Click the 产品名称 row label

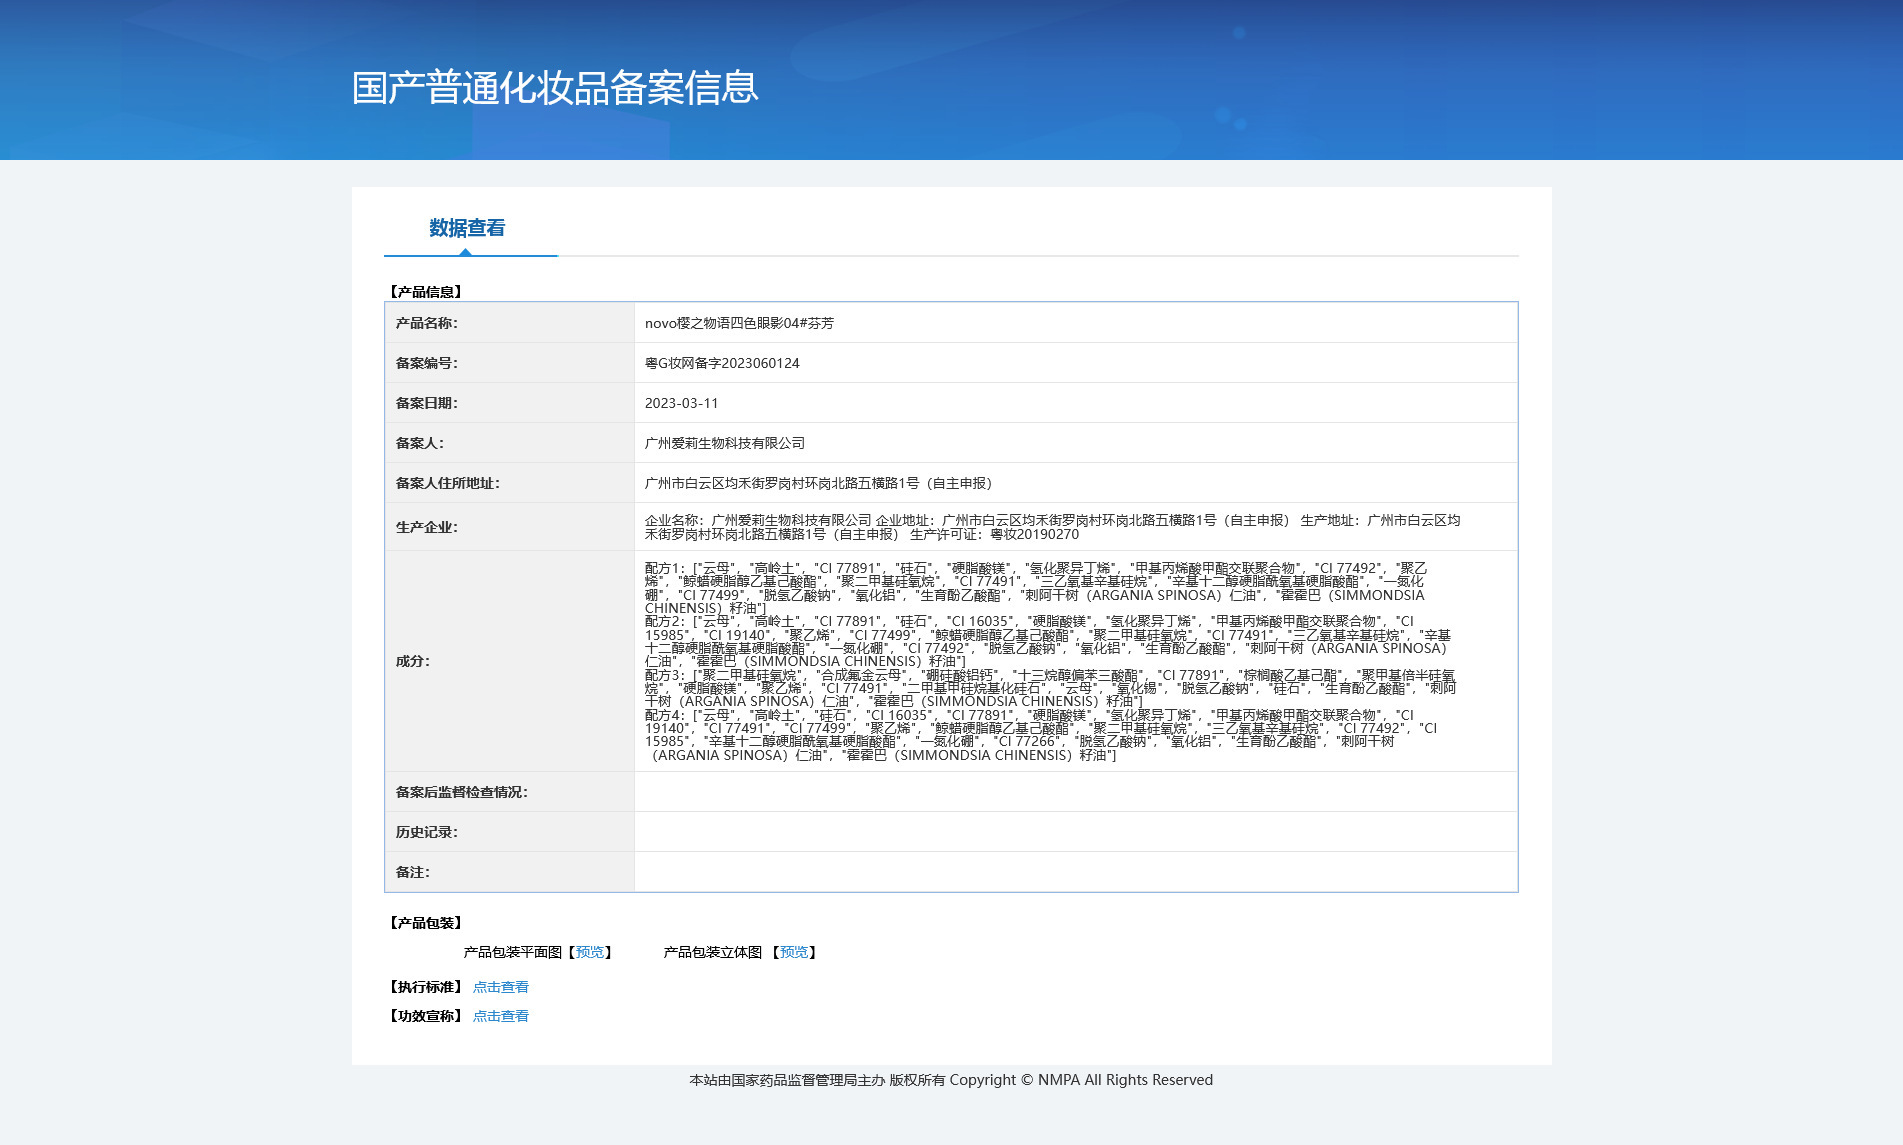click(426, 323)
